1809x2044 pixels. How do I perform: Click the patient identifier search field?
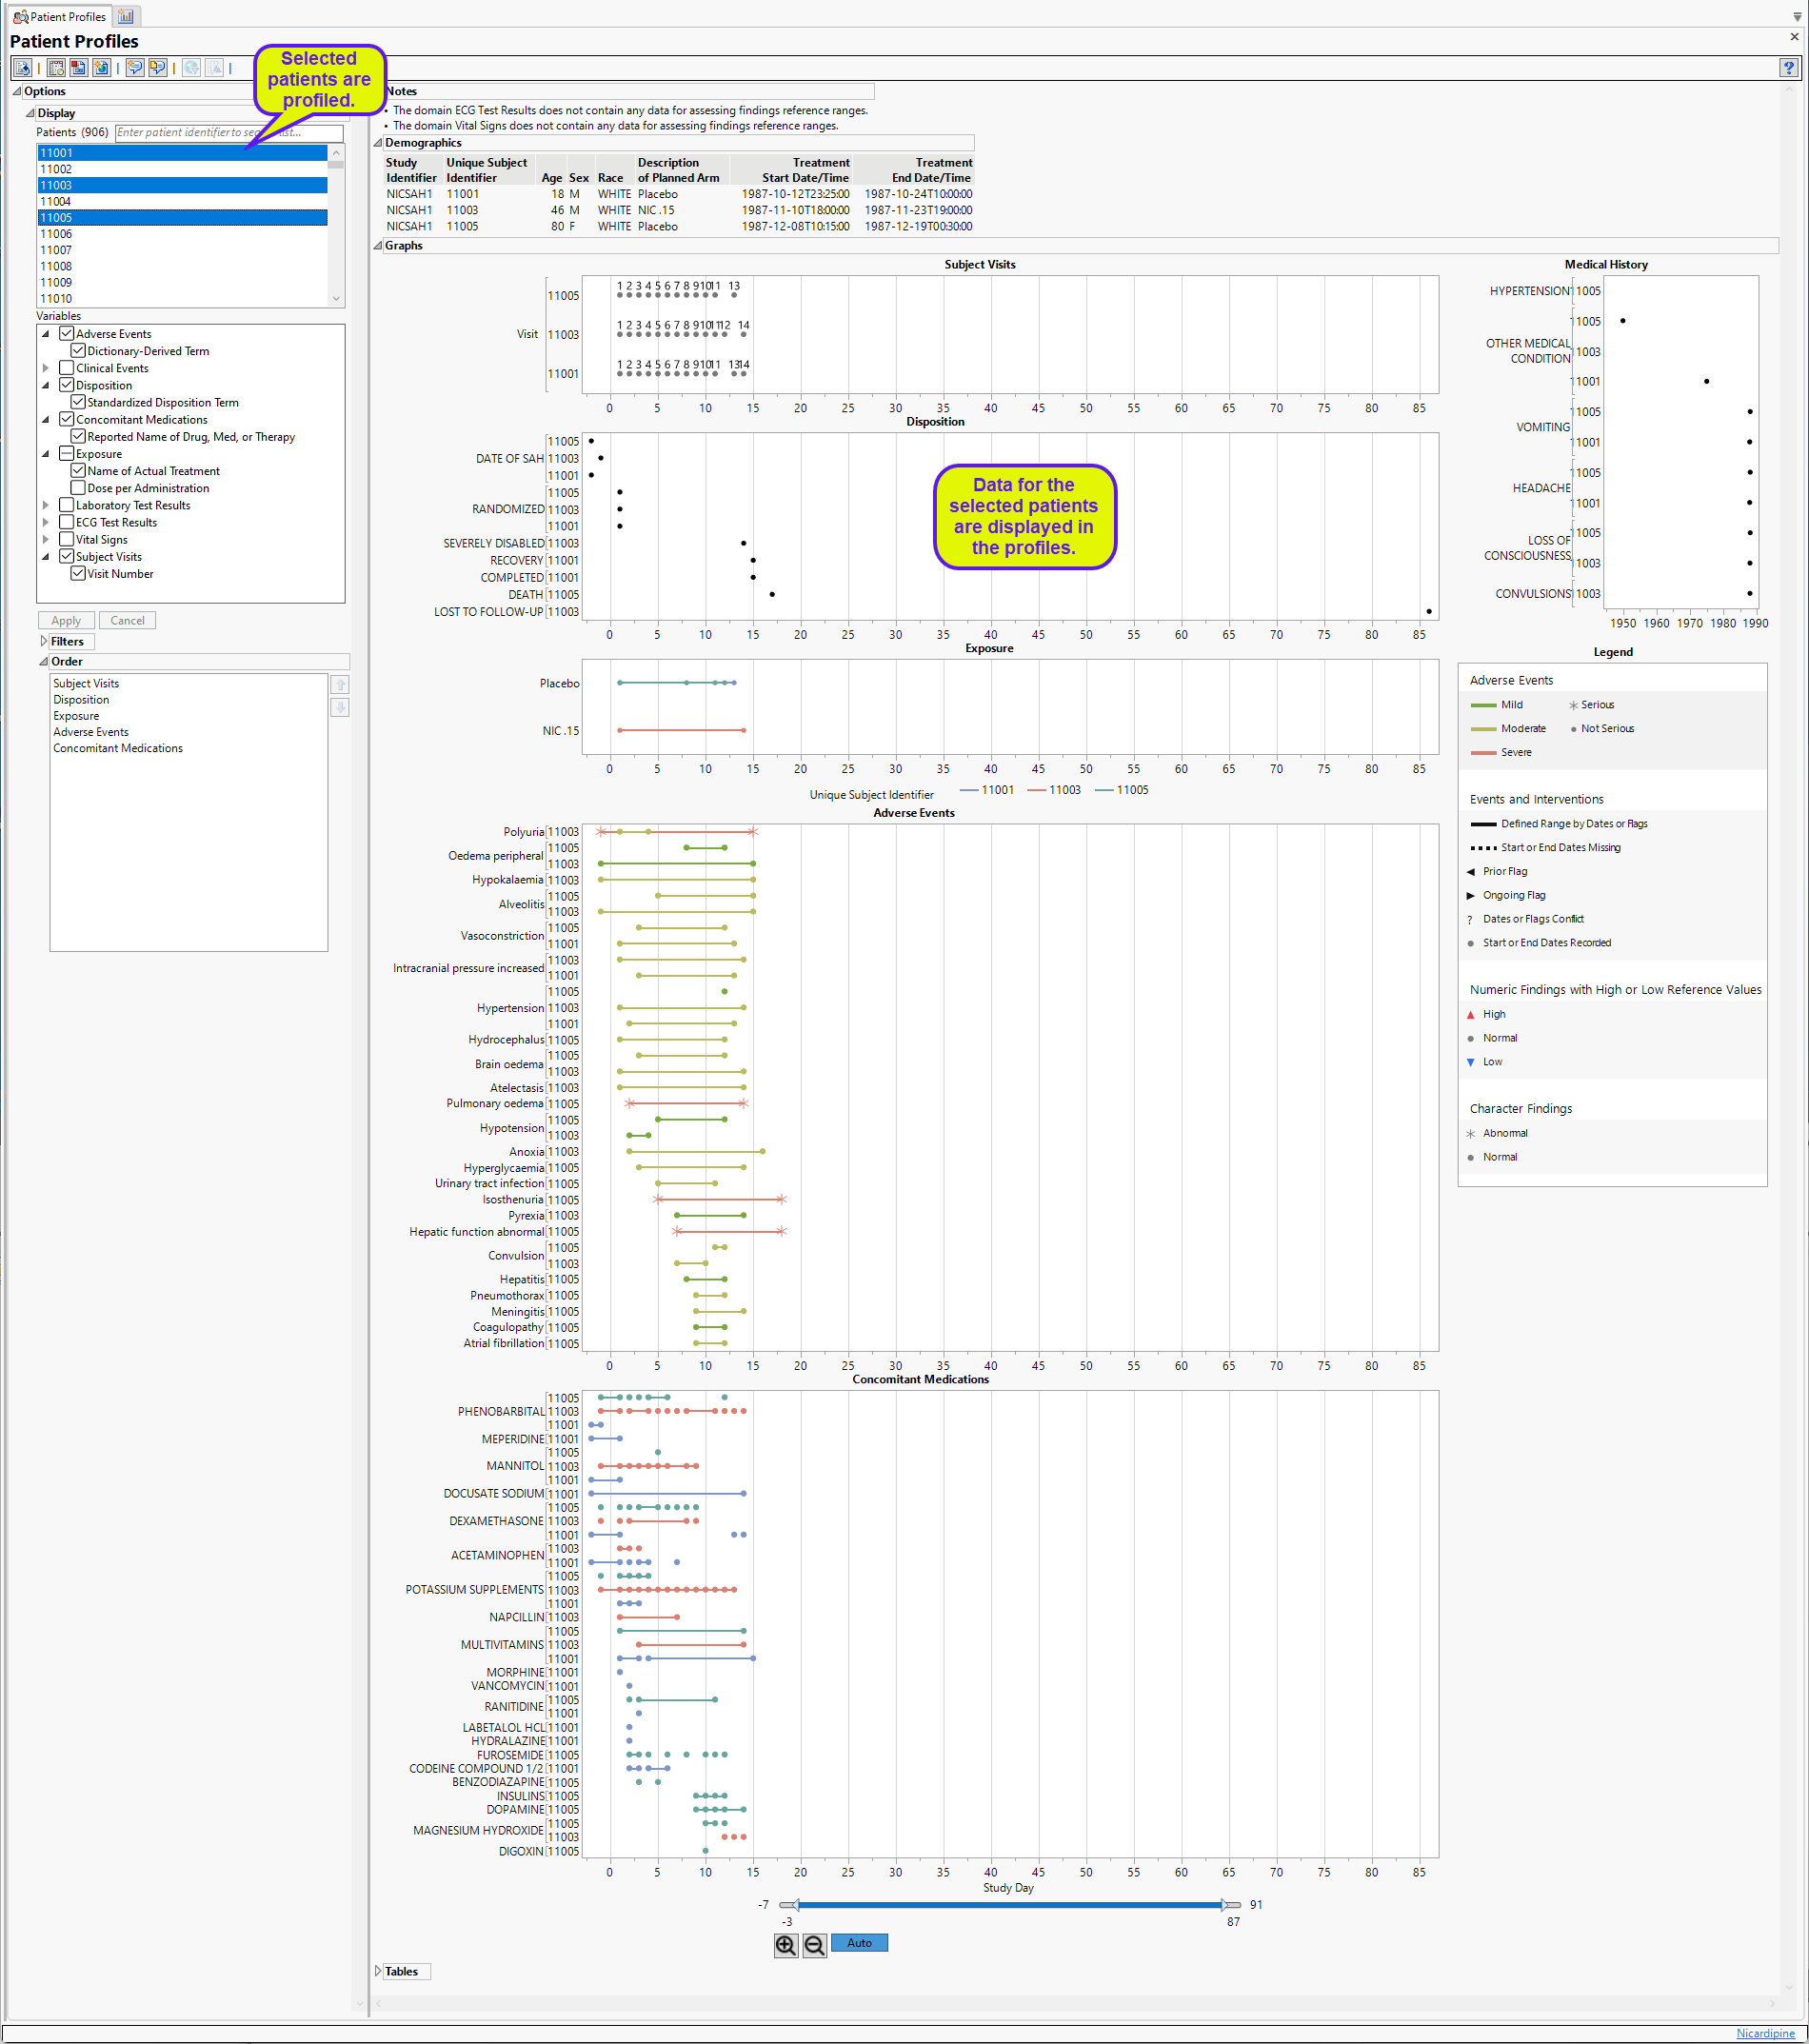[x=228, y=132]
